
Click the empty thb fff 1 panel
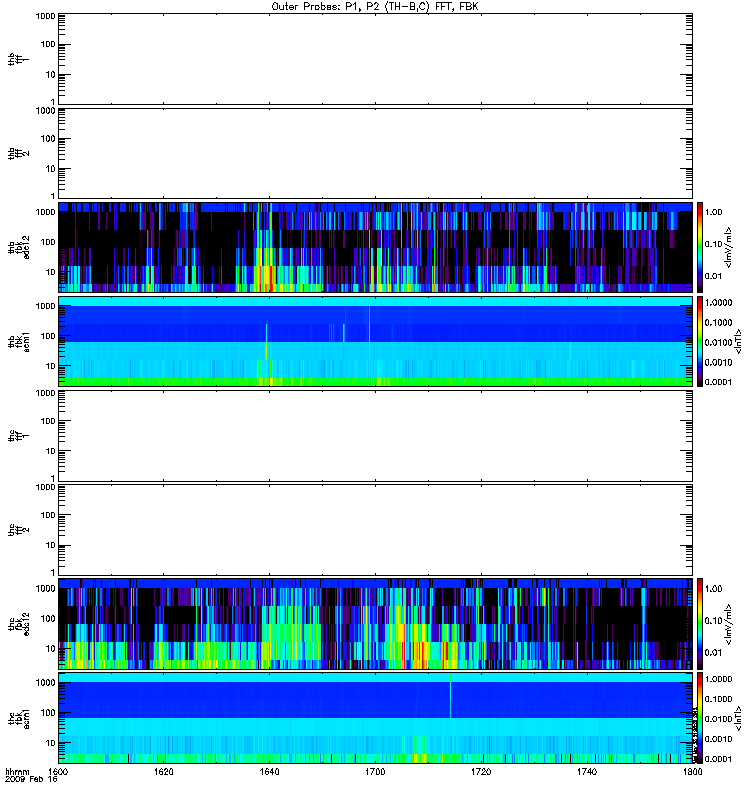[x=375, y=59]
